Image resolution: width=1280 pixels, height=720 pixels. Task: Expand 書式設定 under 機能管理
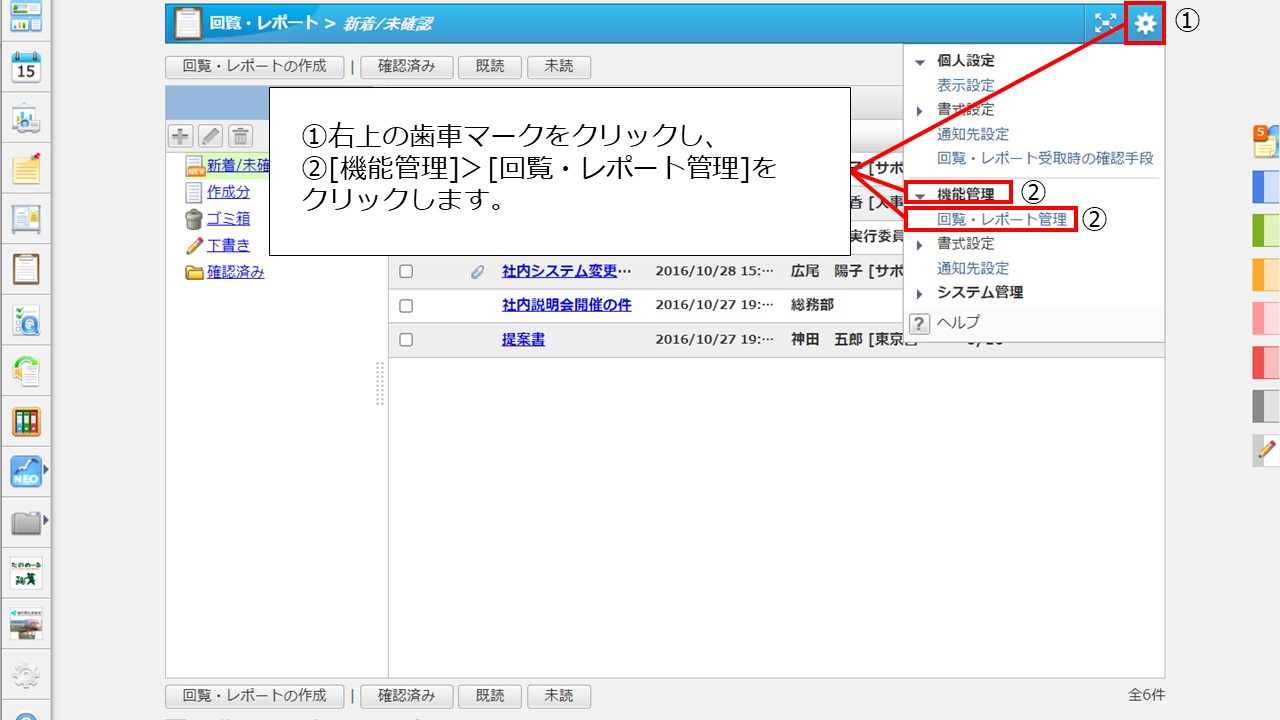coord(920,245)
